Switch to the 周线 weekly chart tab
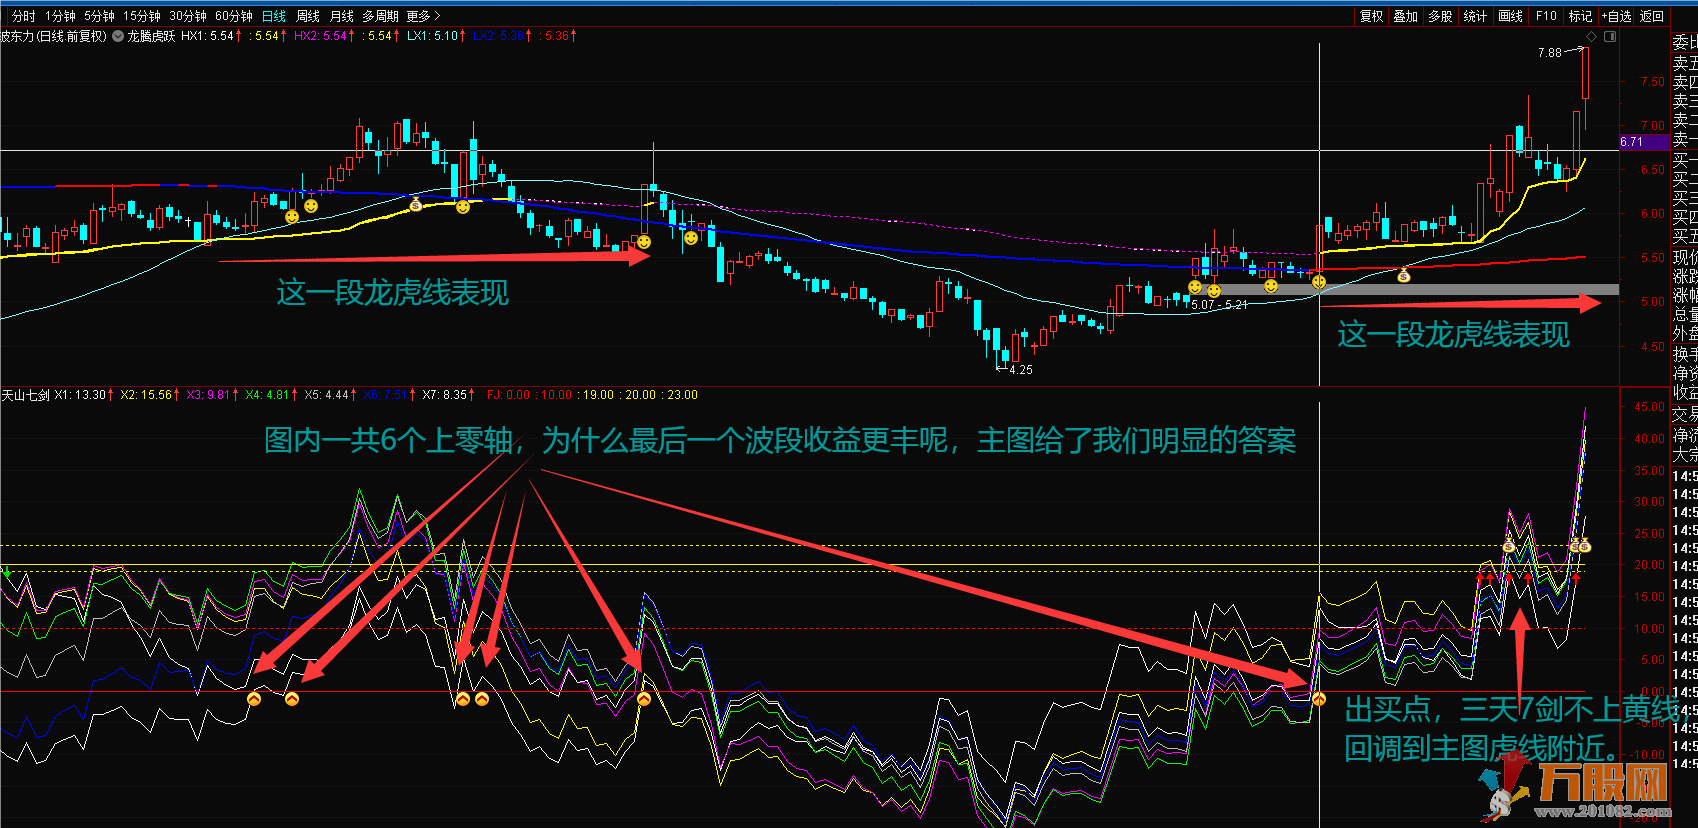This screenshot has width=1698, height=828. pyautogui.click(x=308, y=16)
